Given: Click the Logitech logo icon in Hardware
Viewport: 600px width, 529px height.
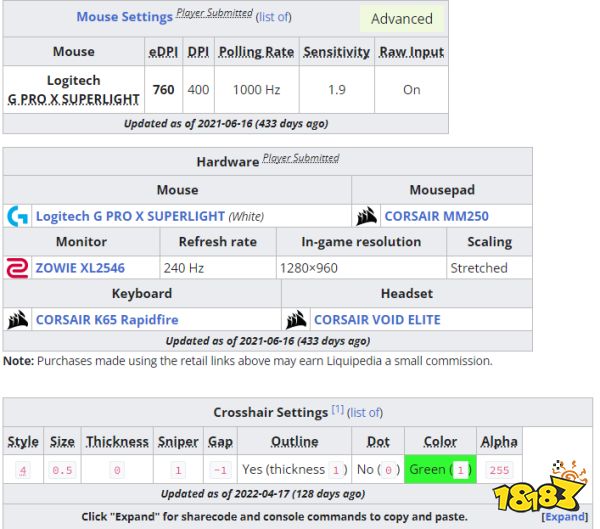Looking at the screenshot, I should (18, 216).
